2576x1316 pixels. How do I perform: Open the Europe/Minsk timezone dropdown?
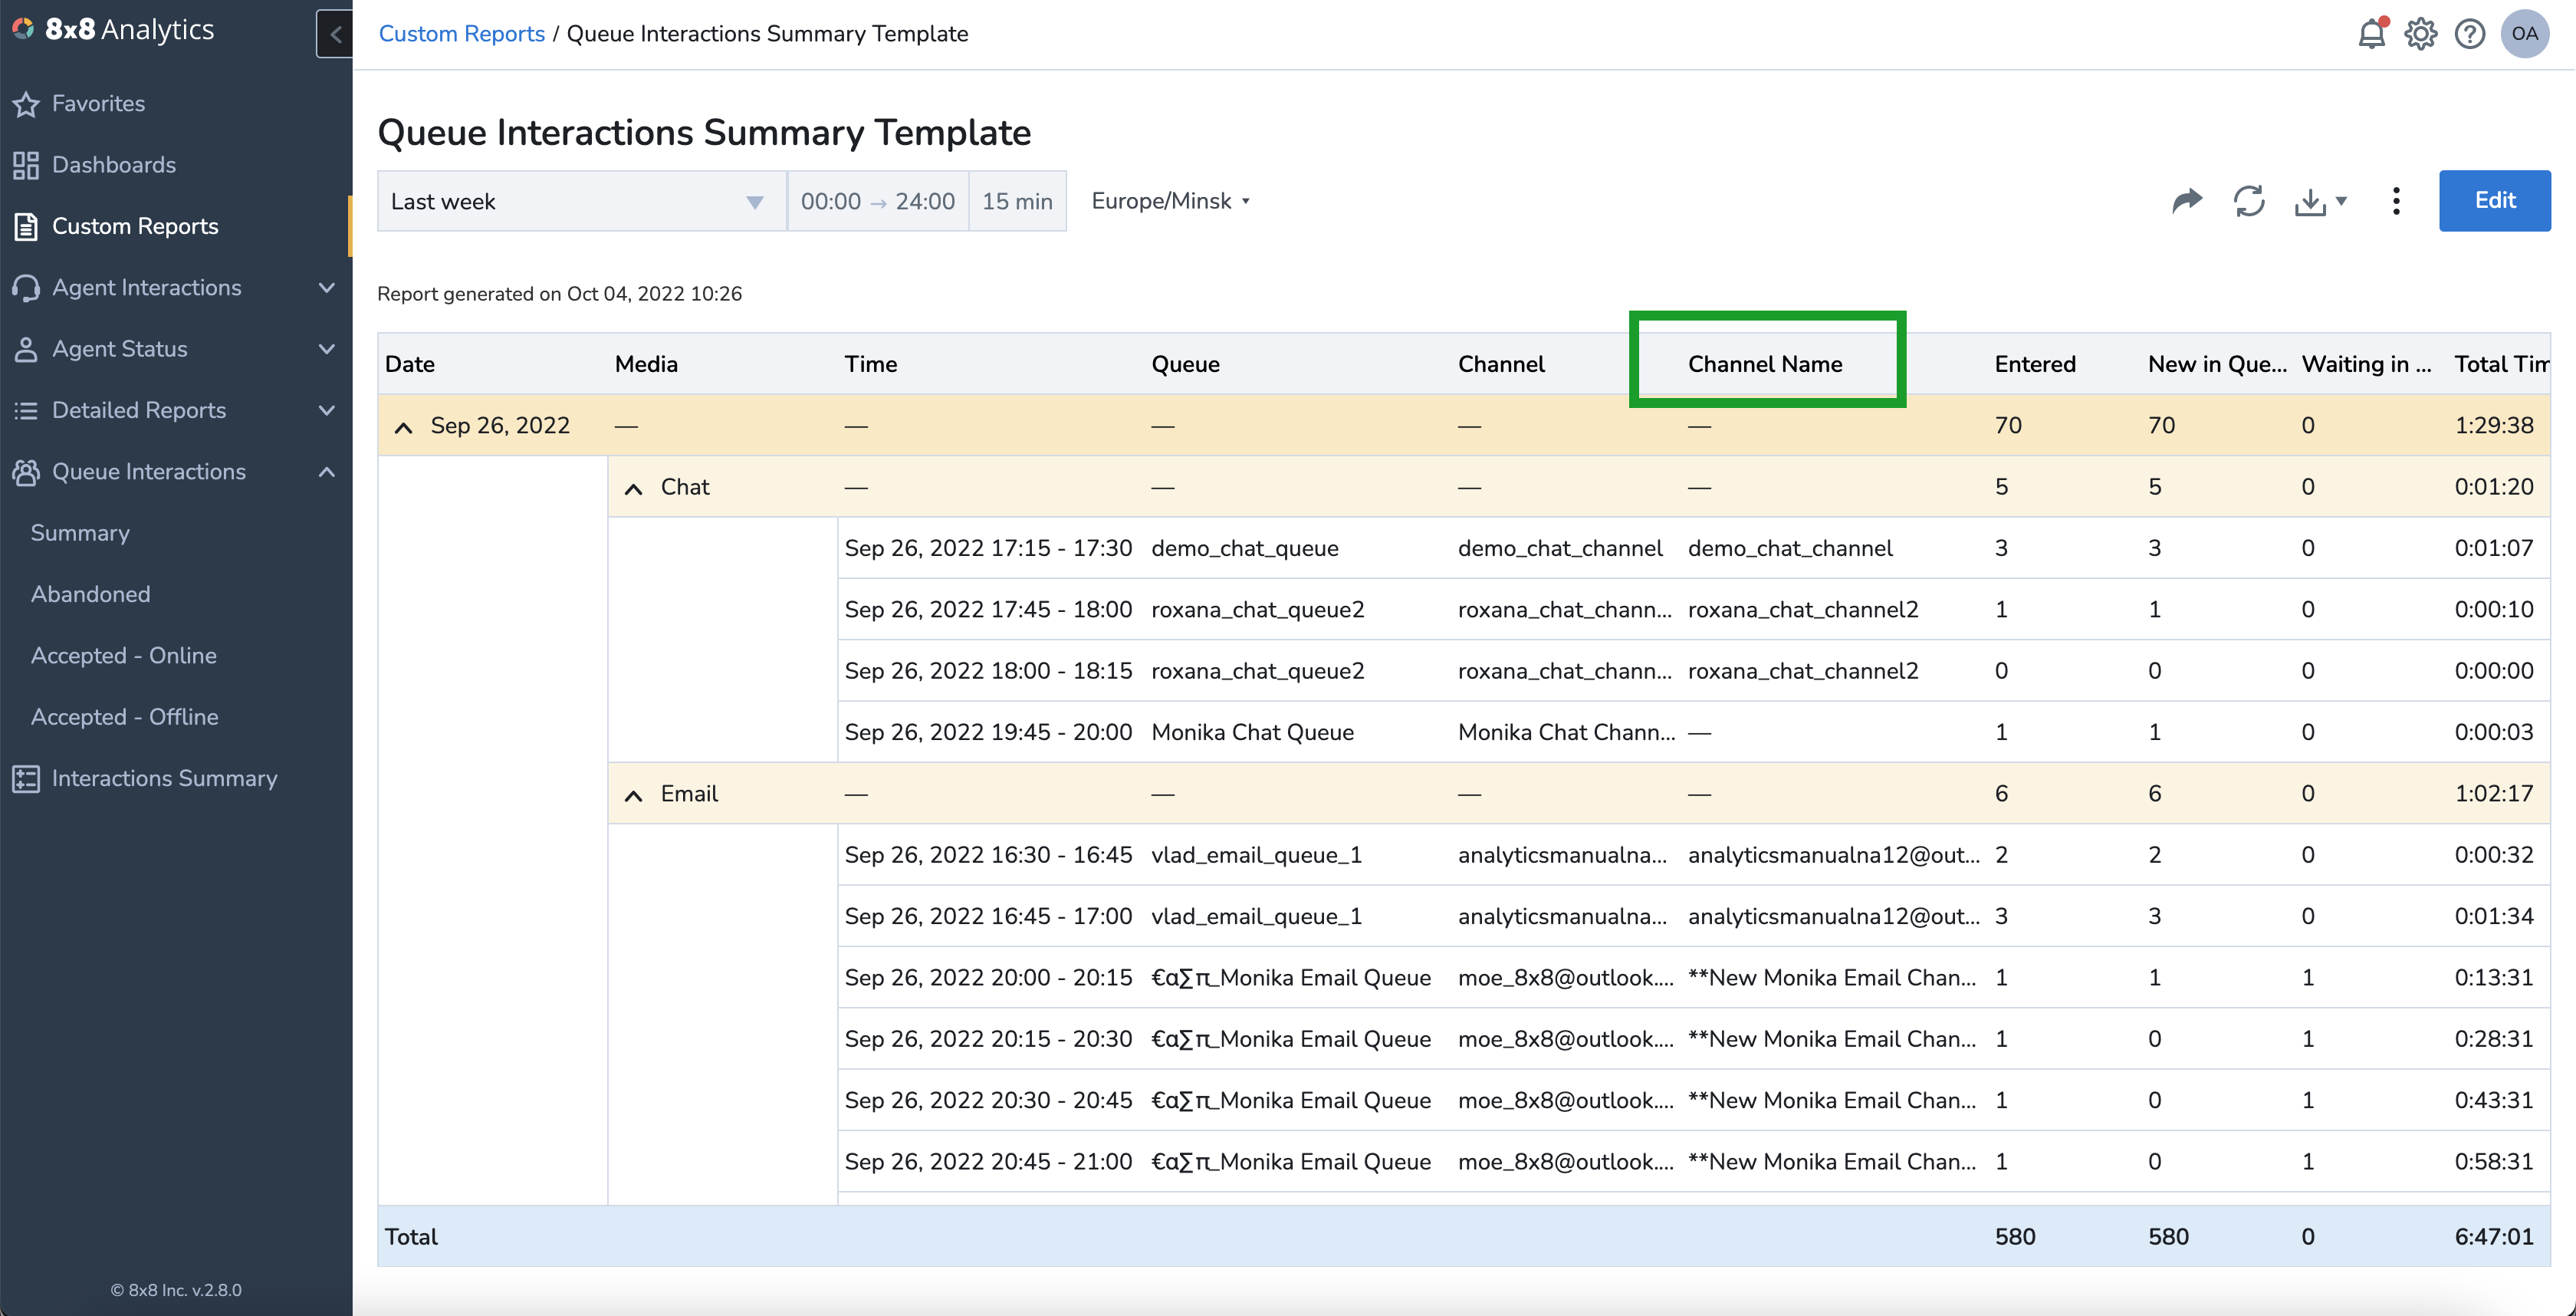coord(1171,201)
